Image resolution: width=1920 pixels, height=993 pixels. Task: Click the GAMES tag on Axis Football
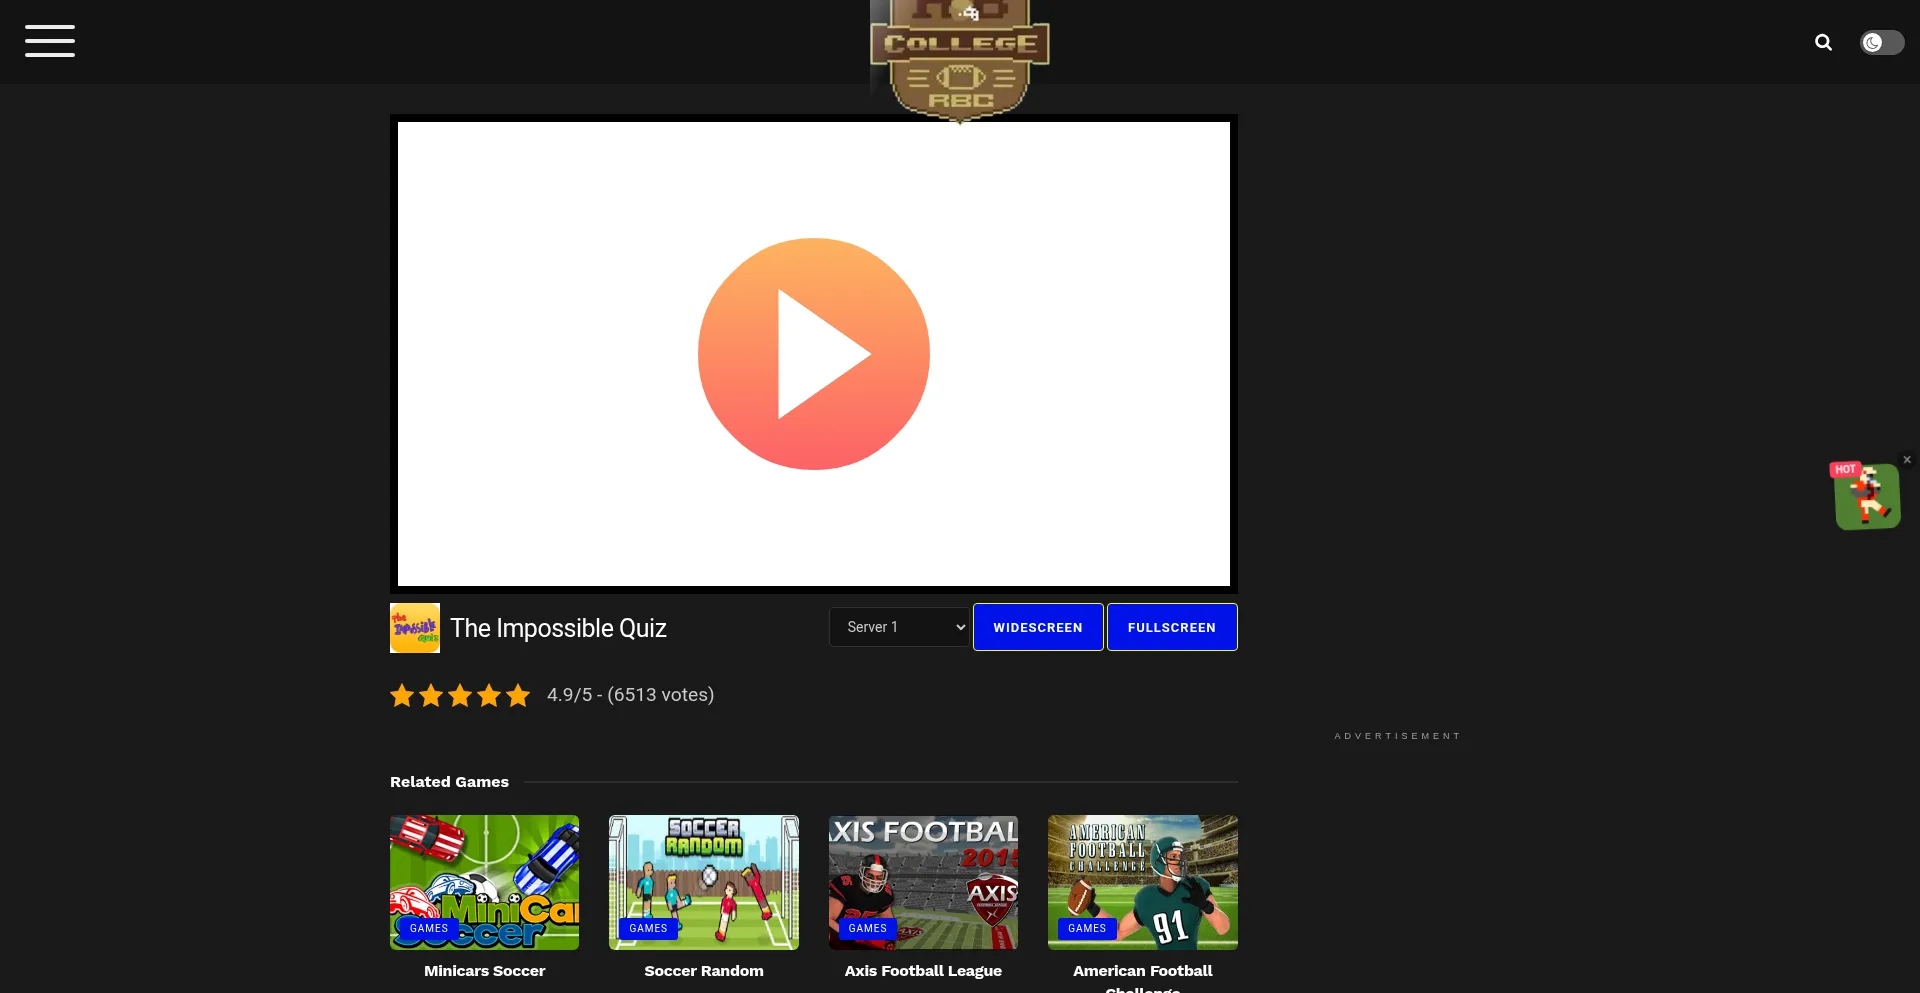(x=867, y=928)
